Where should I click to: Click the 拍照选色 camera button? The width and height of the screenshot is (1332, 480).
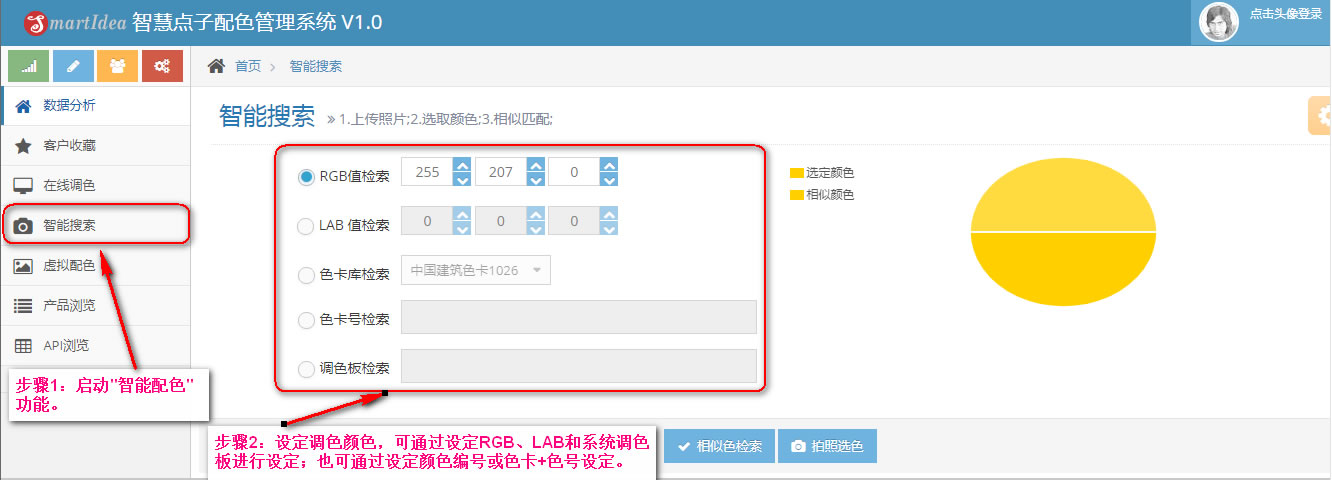coord(827,446)
